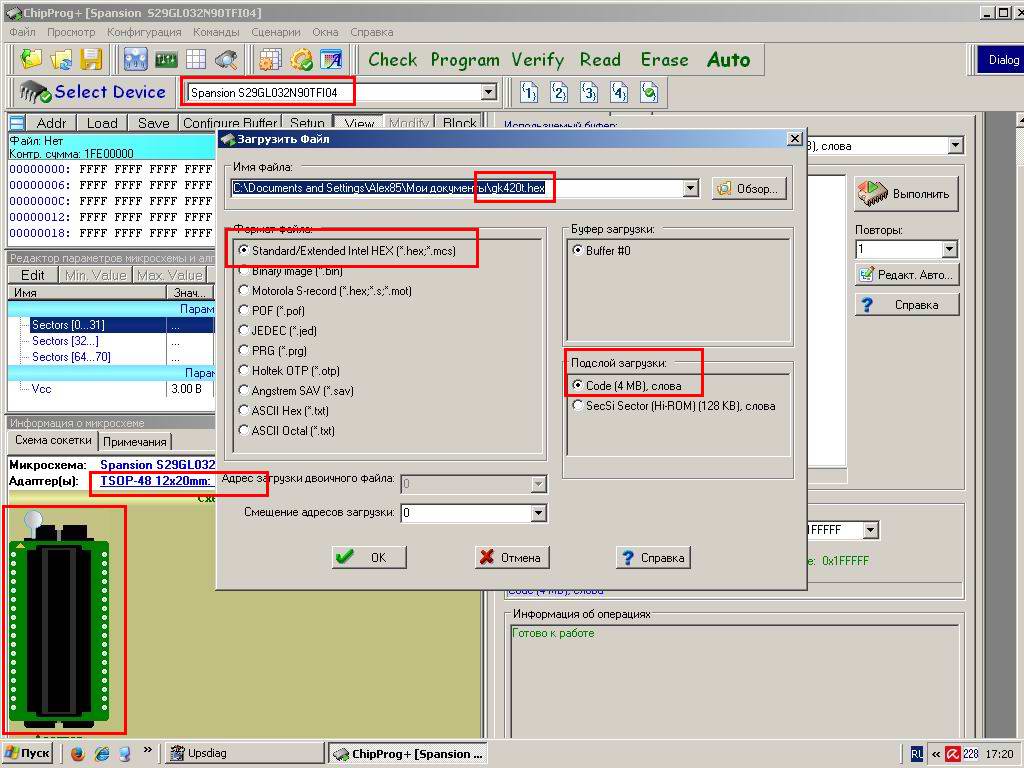Click the gear-on-grid configuration toolbar icon
1024x768 pixels.
pyautogui.click(x=270, y=59)
